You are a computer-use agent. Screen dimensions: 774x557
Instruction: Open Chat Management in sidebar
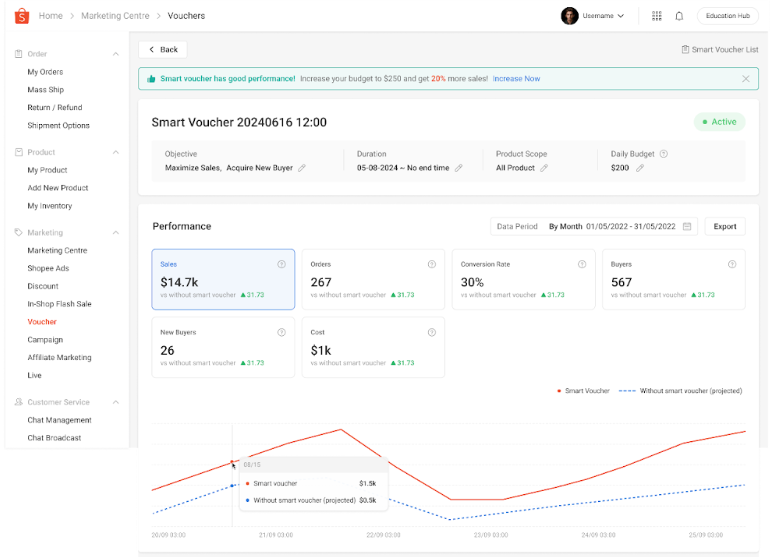click(x=59, y=420)
